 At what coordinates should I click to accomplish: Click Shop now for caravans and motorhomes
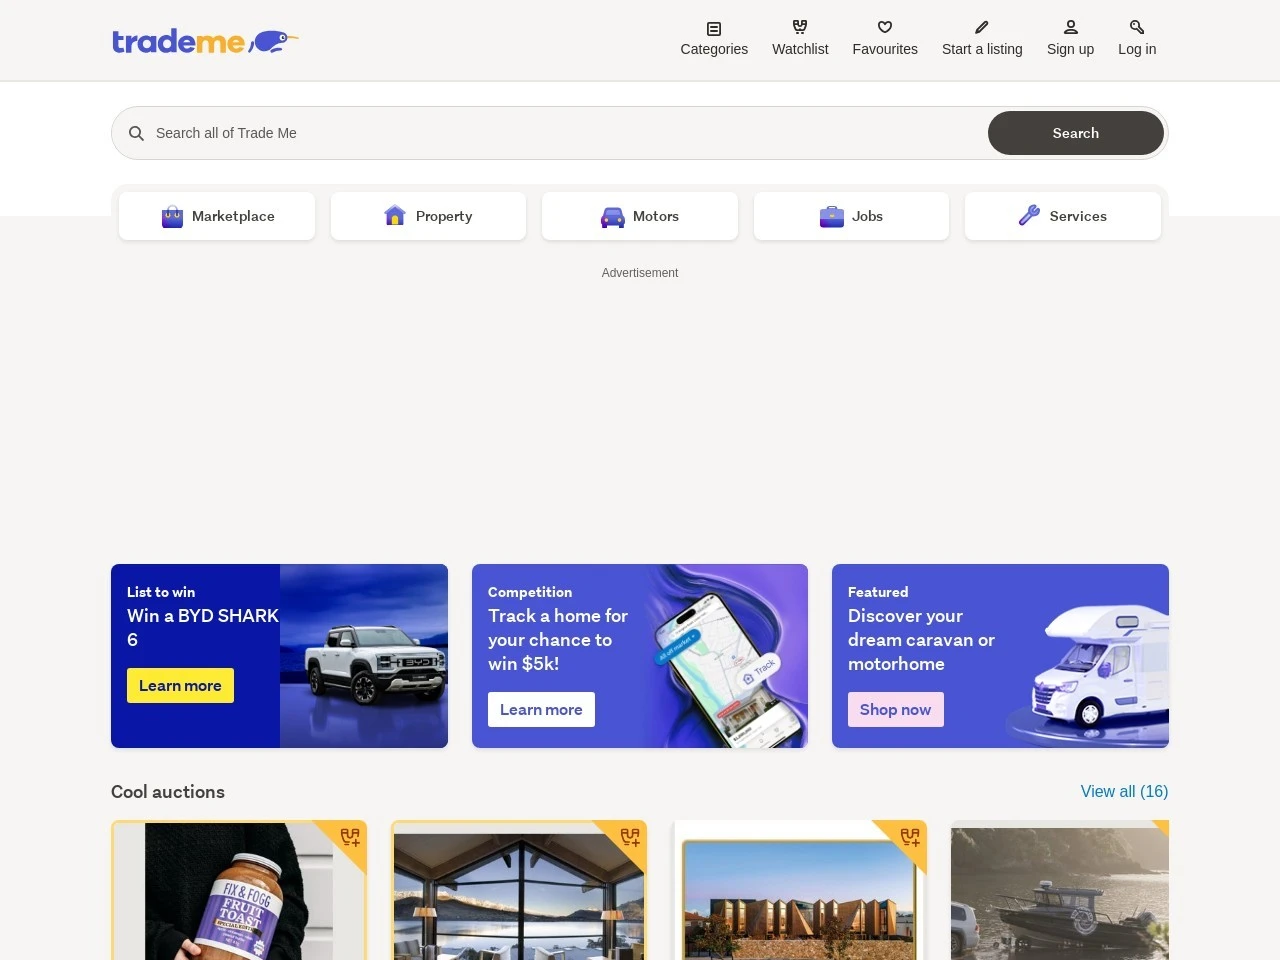895,709
